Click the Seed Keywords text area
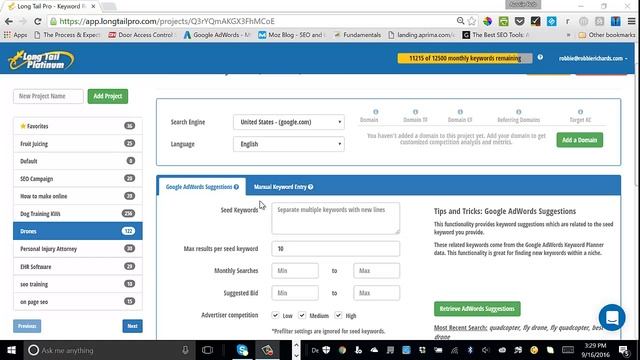Image resolution: width=640 pixels, height=360 pixels. coord(336,218)
